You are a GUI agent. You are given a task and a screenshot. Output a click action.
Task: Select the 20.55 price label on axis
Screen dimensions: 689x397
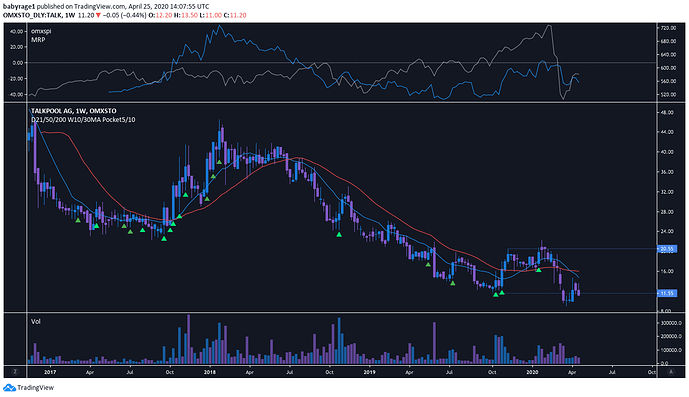point(667,249)
